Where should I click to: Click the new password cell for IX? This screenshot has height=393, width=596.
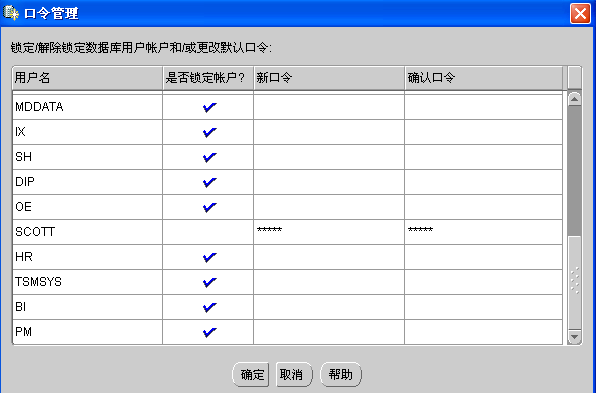pyautogui.click(x=329, y=132)
